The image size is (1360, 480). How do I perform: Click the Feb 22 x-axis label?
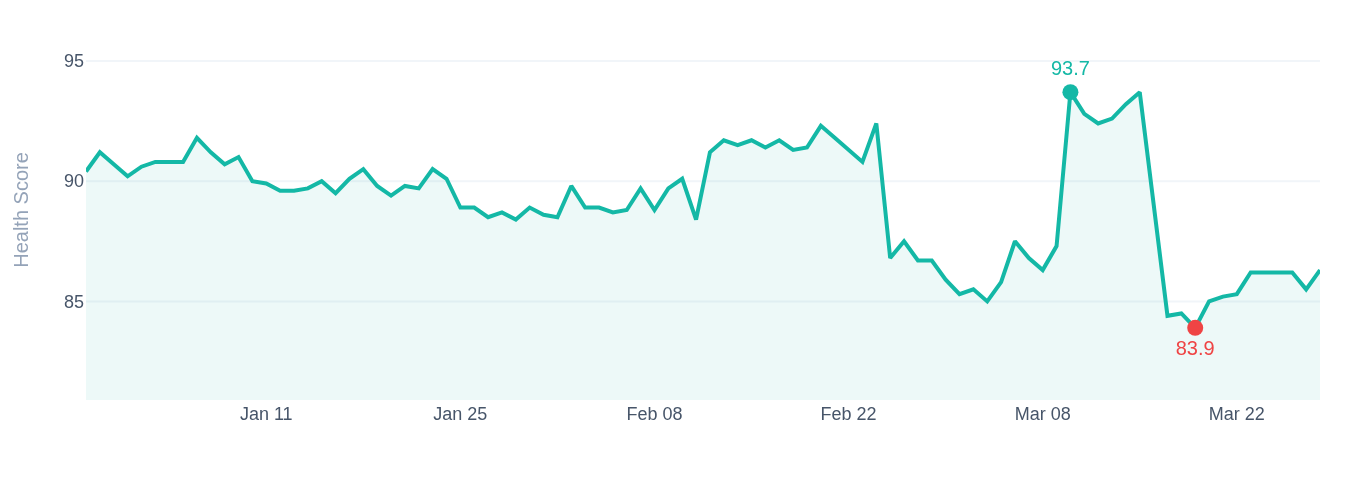(x=848, y=414)
